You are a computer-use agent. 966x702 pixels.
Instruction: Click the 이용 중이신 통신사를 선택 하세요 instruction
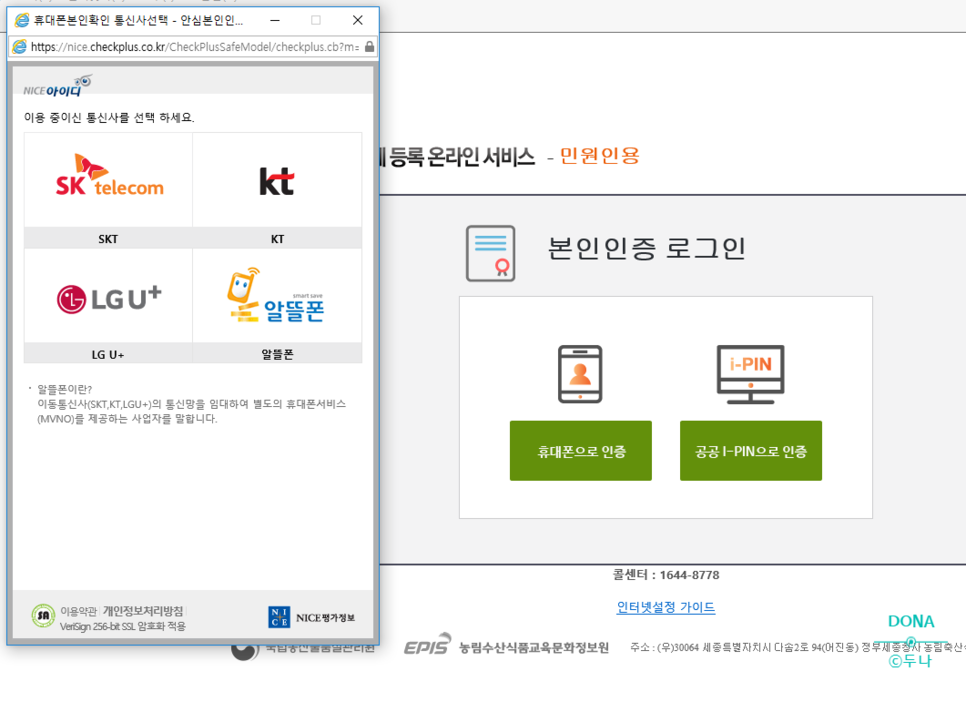coord(109,117)
